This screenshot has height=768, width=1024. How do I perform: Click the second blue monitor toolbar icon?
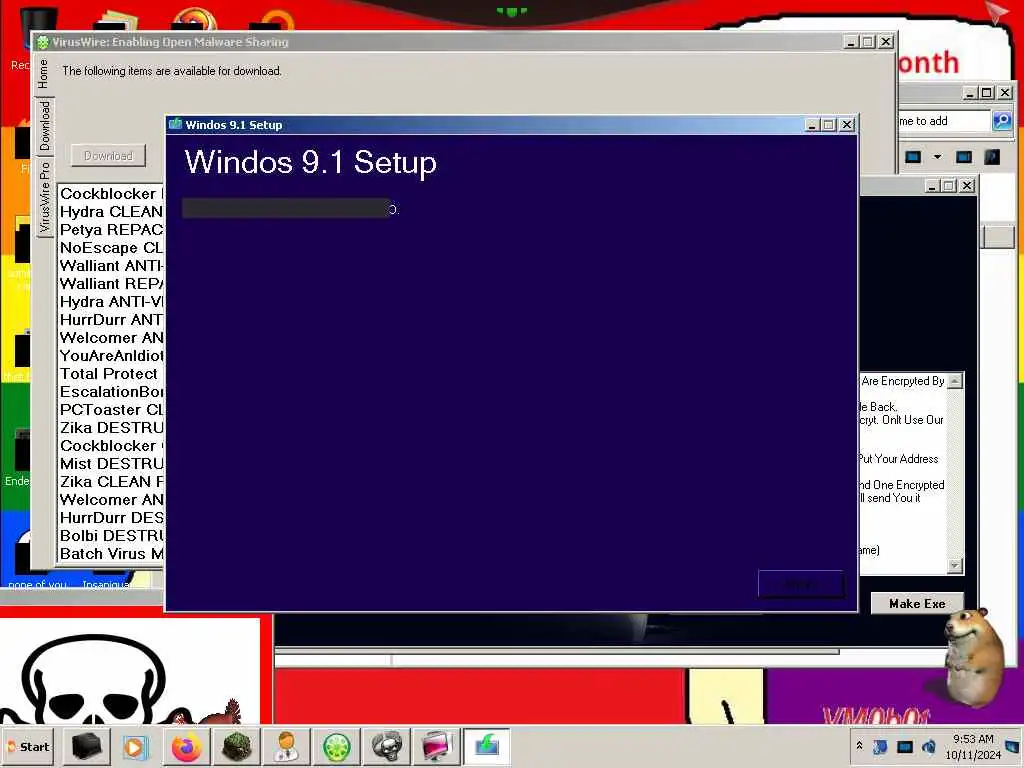pyautogui.click(x=963, y=157)
